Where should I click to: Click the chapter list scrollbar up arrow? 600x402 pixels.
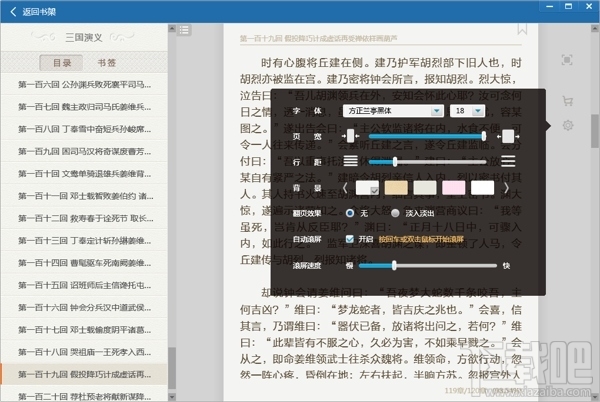pyautogui.click(x=172, y=28)
